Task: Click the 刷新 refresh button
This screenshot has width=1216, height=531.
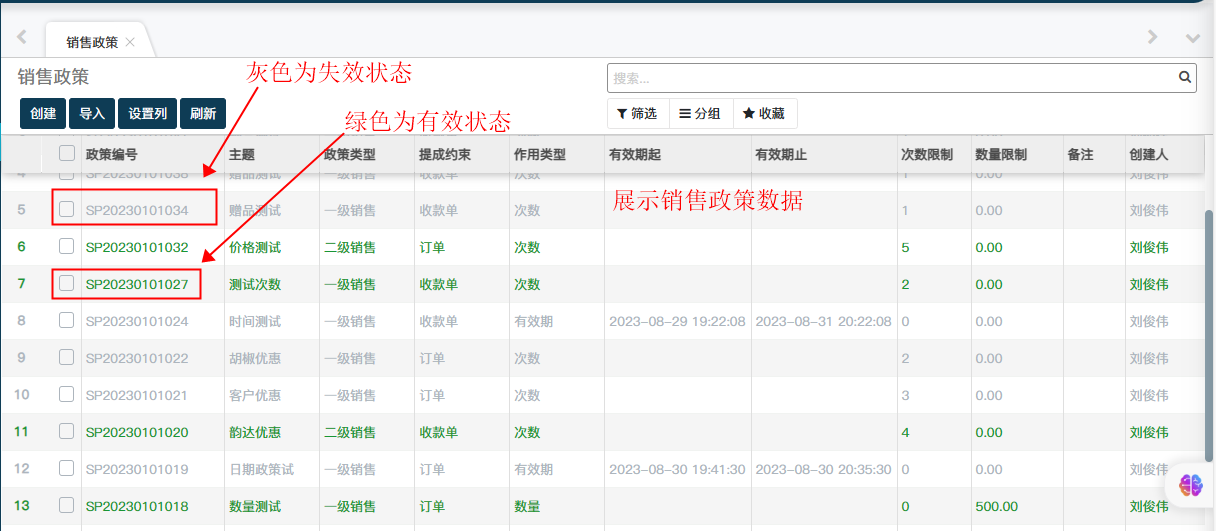Action: click(x=202, y=114)
